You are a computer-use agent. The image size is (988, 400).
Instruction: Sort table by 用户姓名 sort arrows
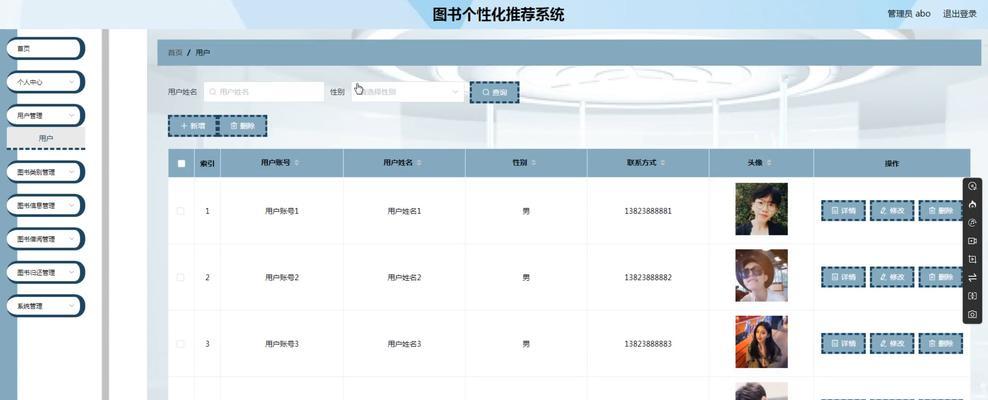419,163
